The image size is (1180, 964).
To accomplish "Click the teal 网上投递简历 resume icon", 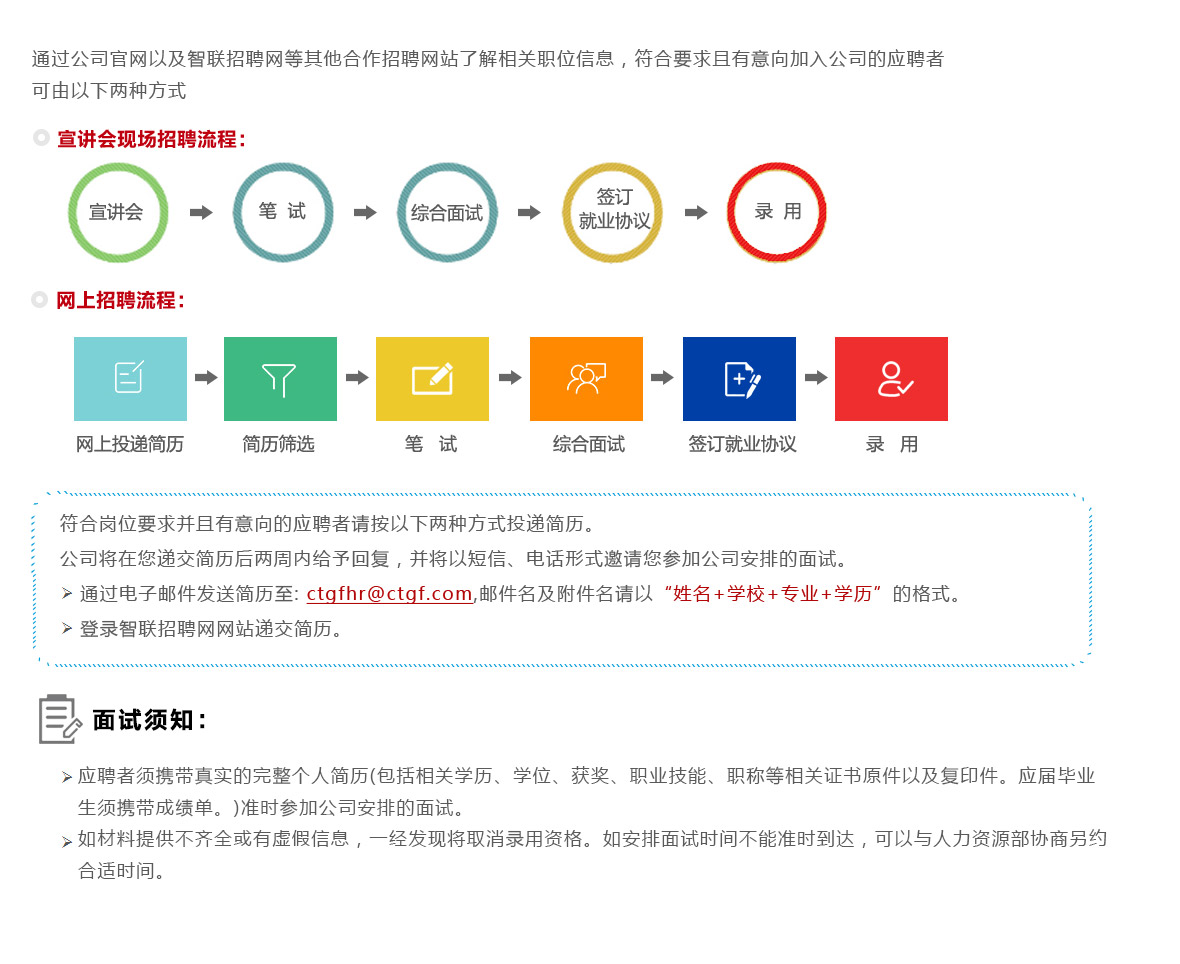I will (x=130, y=379).
